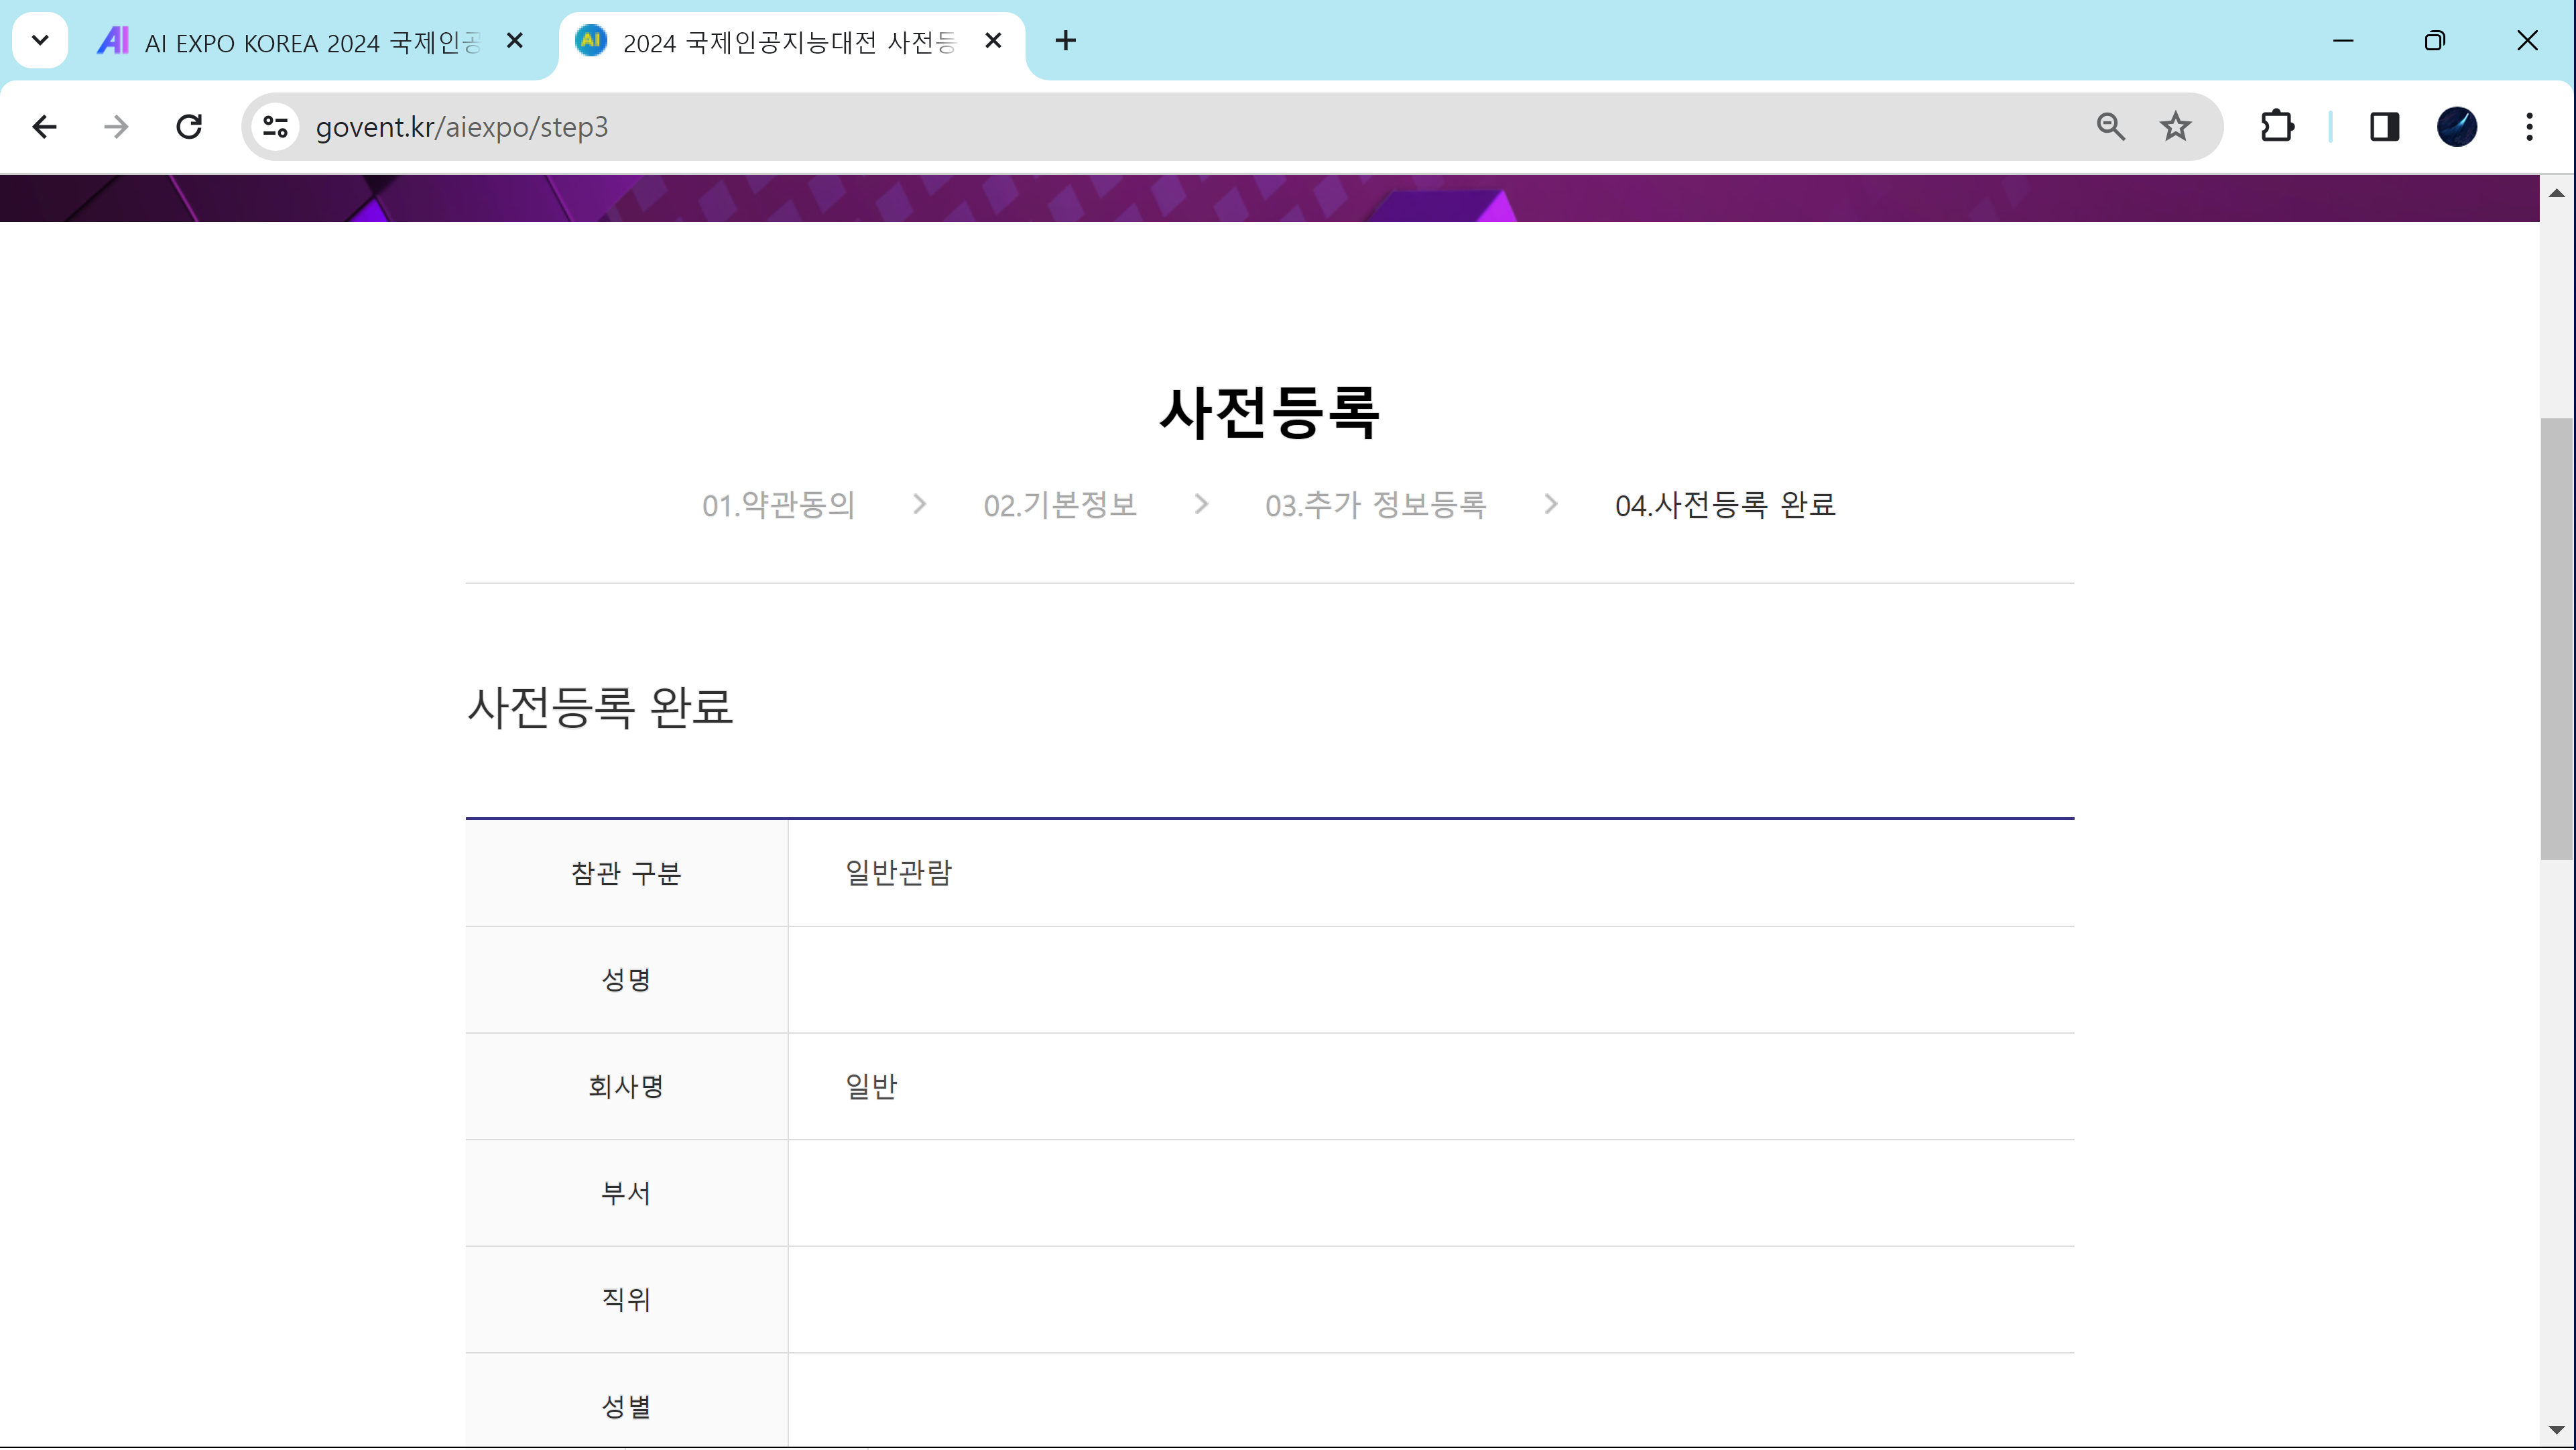Open the profile avatar menu

pos(2456,127)
